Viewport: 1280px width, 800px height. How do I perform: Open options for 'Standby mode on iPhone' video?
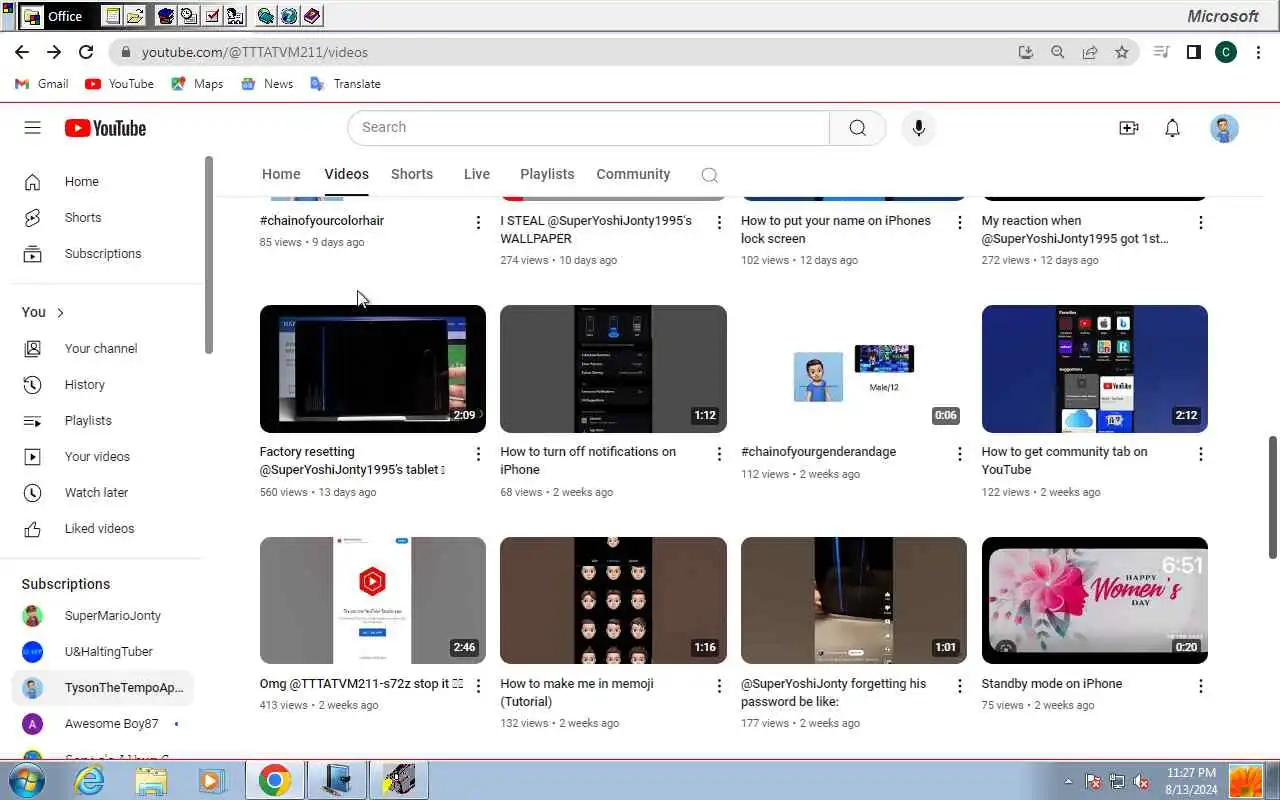[x=1201, y=686]
